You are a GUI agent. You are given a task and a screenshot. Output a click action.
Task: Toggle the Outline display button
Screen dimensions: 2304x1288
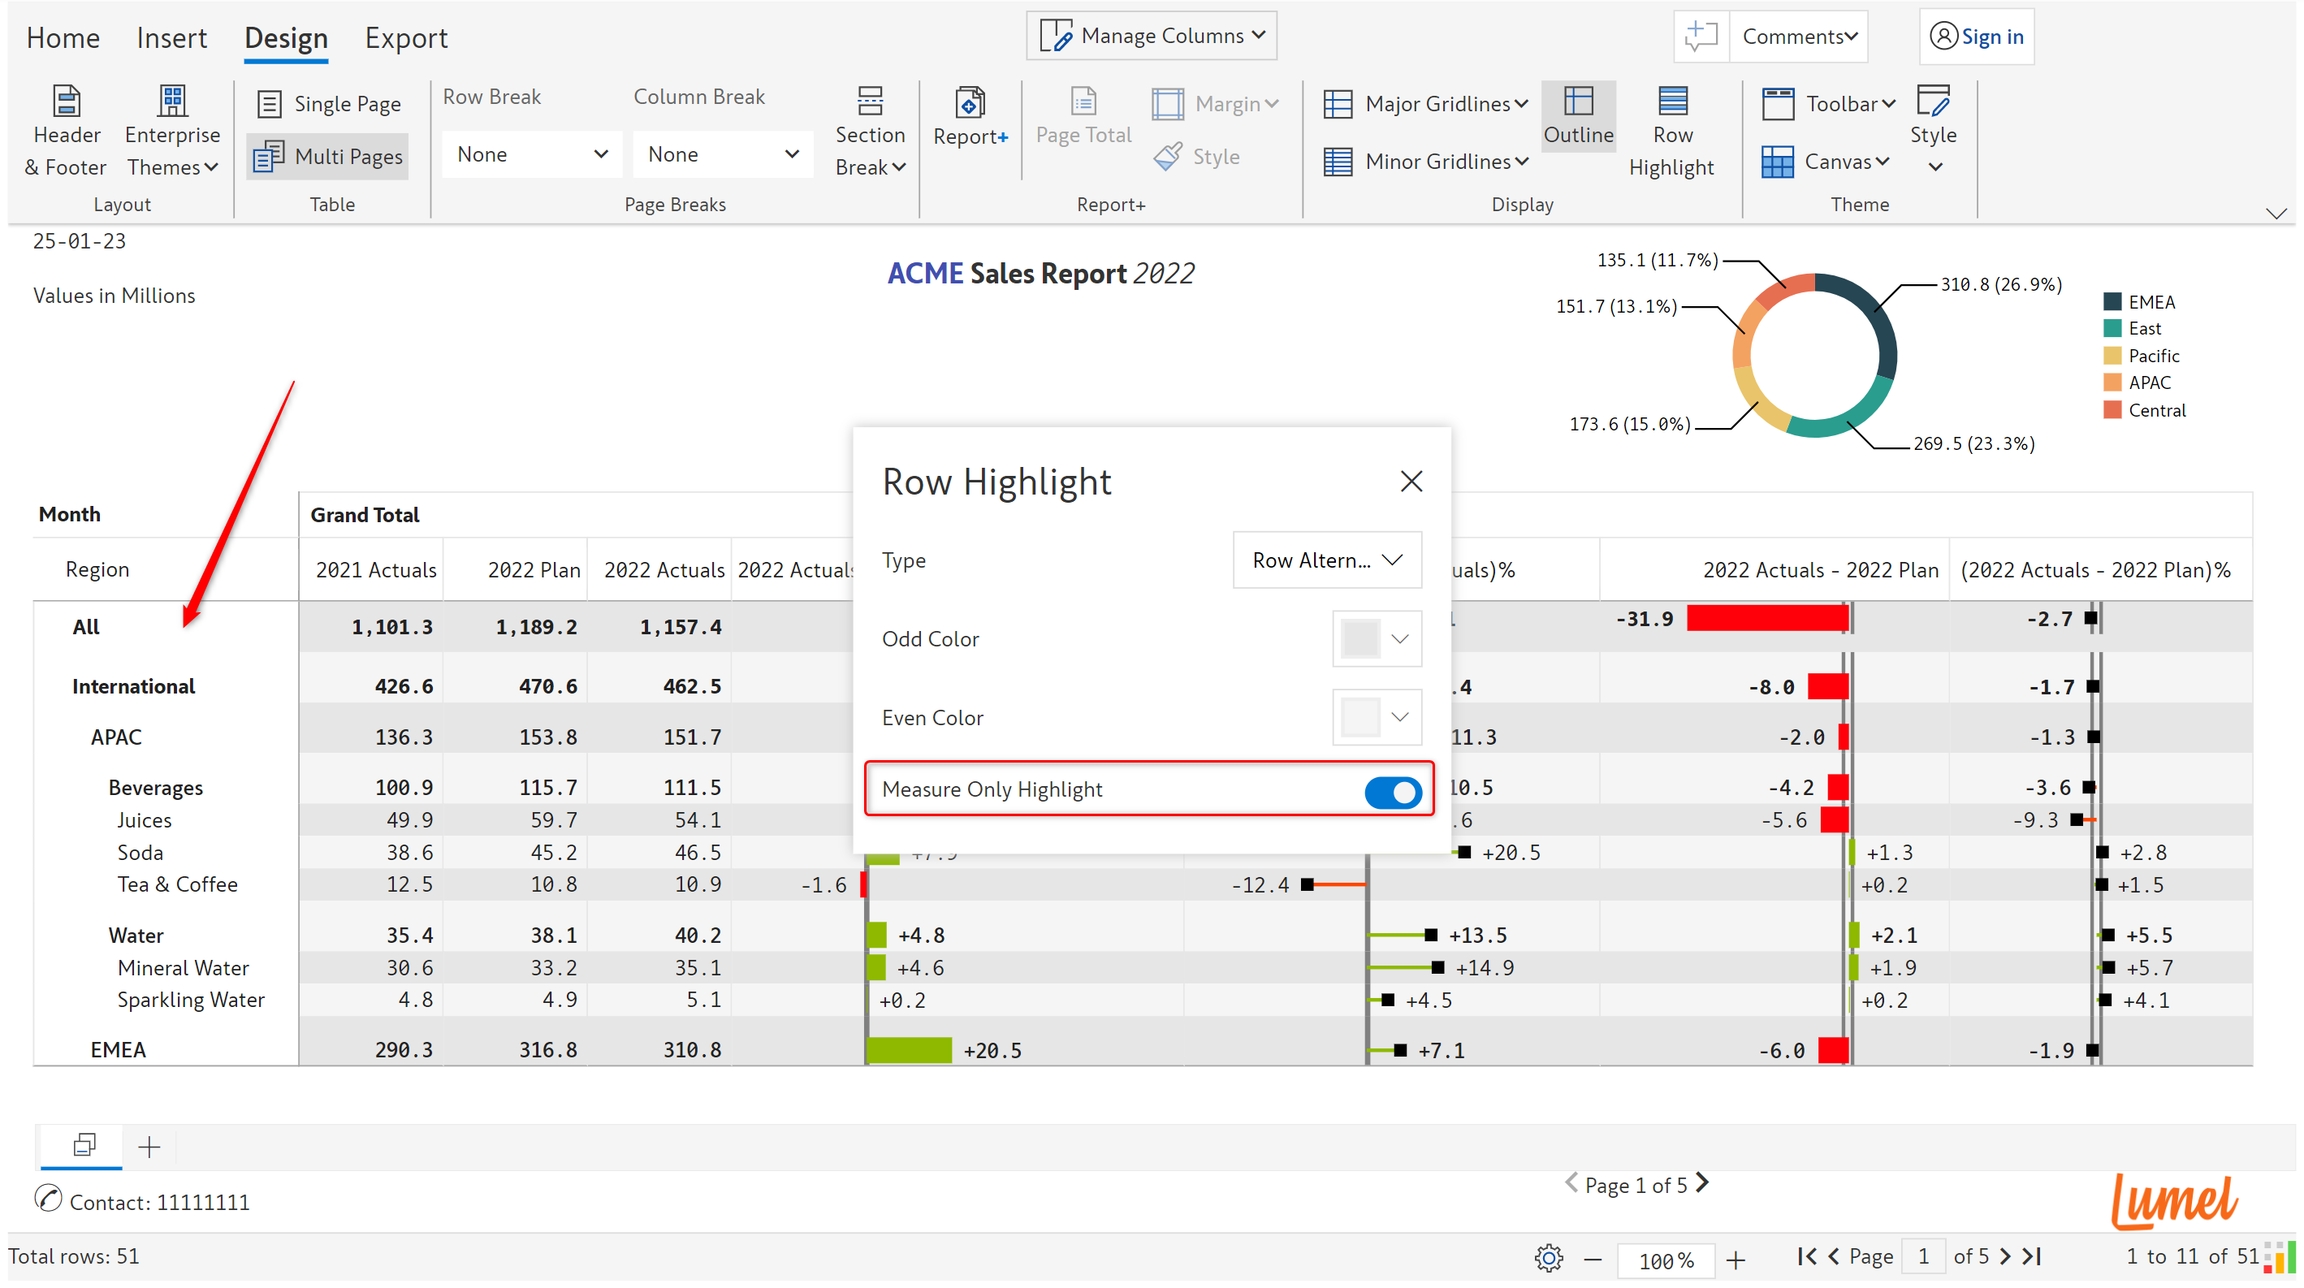pos(1578,117)
